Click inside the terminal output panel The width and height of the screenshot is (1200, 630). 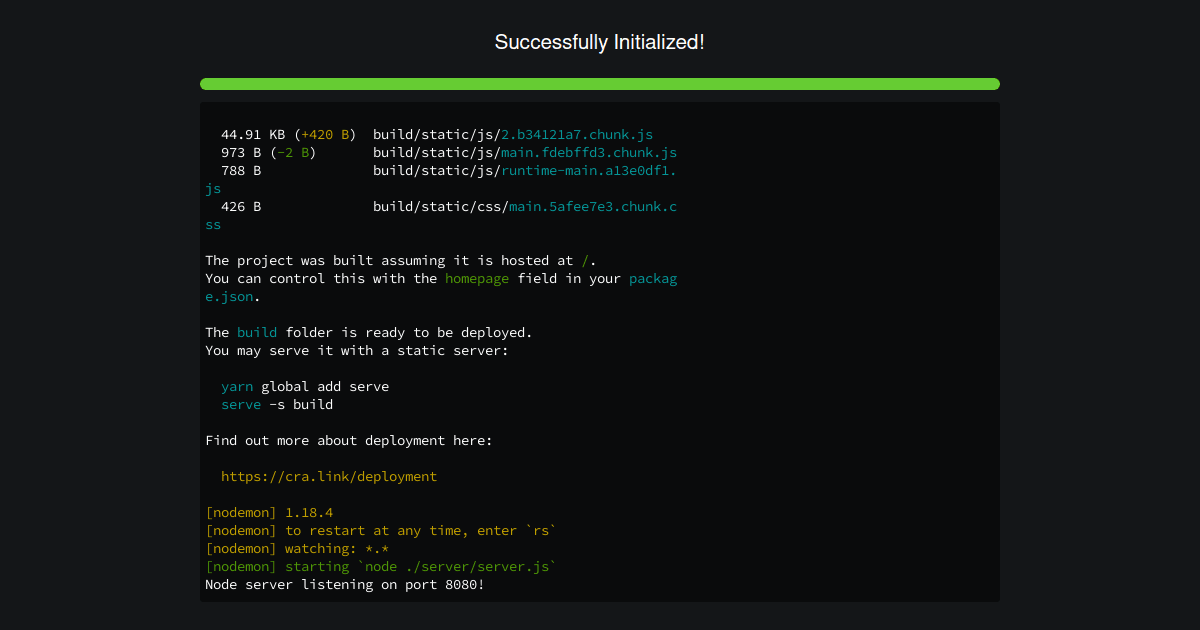[x=600, y=350]
